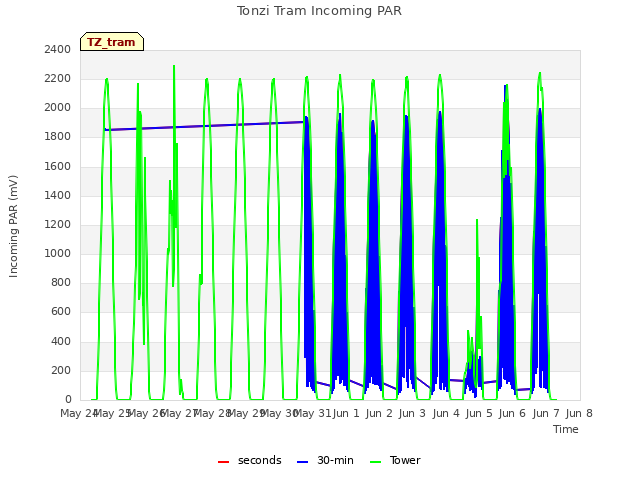
Task: Toggle the 30-min series in the legend
Action: pyautogui.click(x=325, y=460)
